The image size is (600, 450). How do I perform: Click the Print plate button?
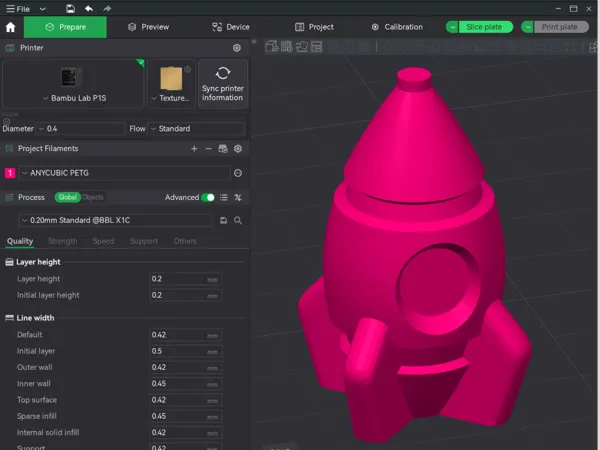(x=561, y=27)
